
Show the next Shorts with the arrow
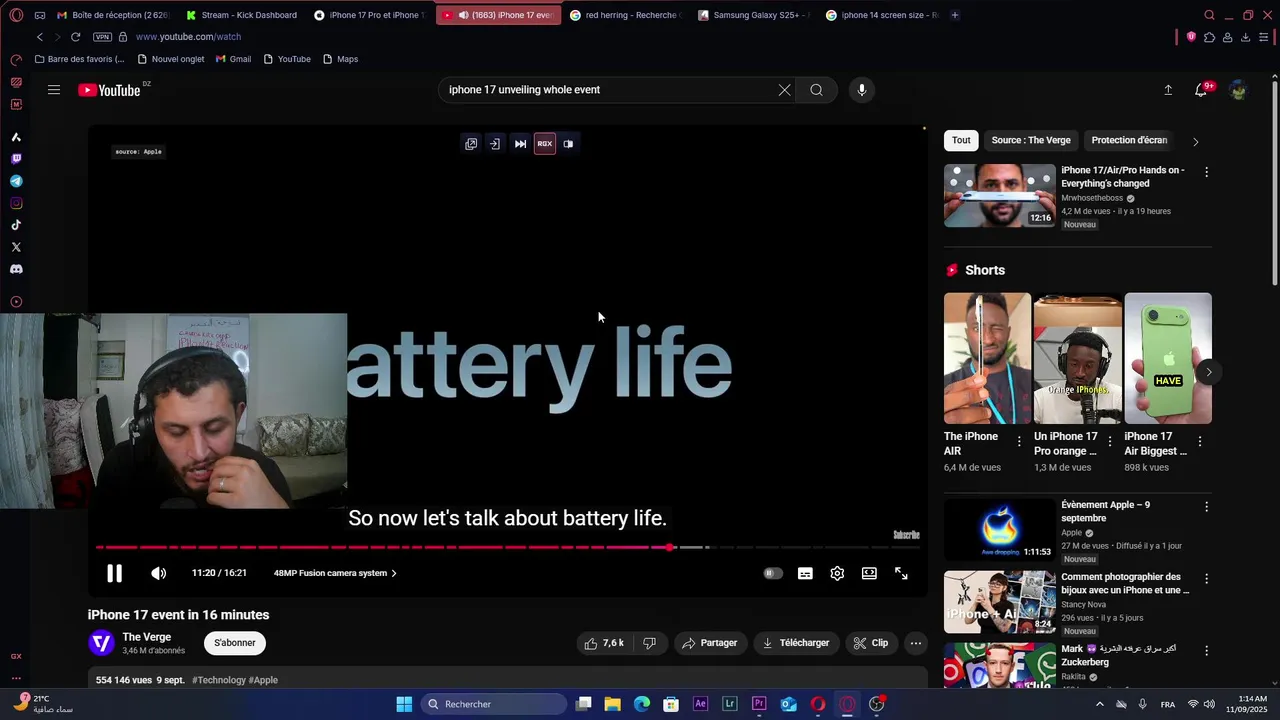1209,372
